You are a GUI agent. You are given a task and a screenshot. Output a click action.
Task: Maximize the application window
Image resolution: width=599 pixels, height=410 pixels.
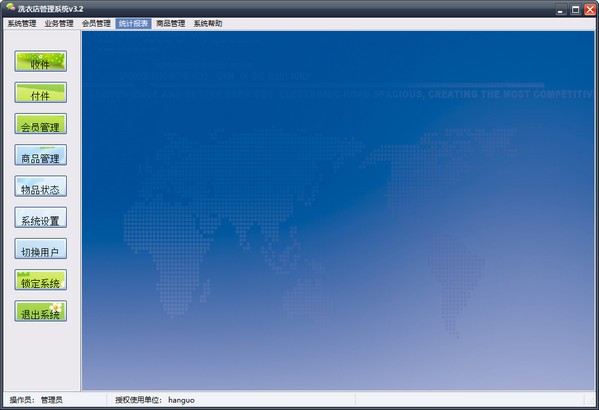575,10
